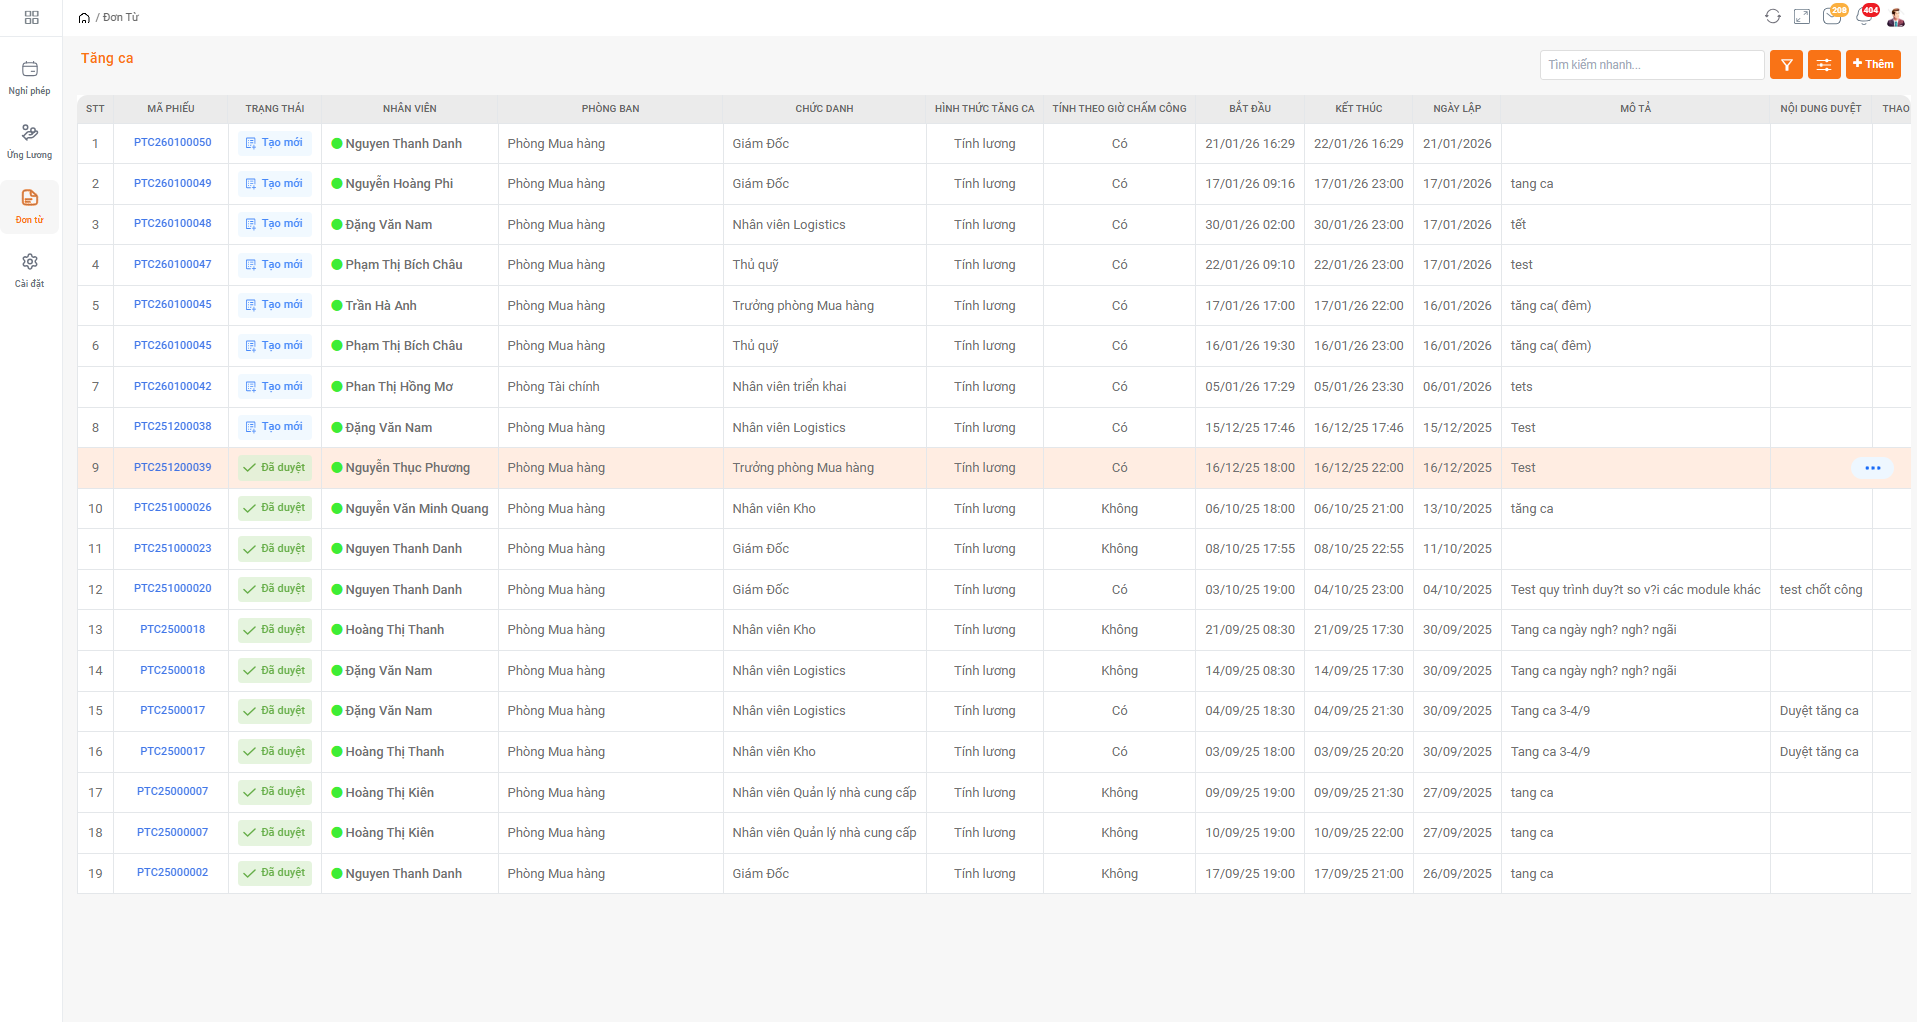1917x1022 pixels.
Task: Open voucher PTC260100050 link
Action: (x=173, y=143)
